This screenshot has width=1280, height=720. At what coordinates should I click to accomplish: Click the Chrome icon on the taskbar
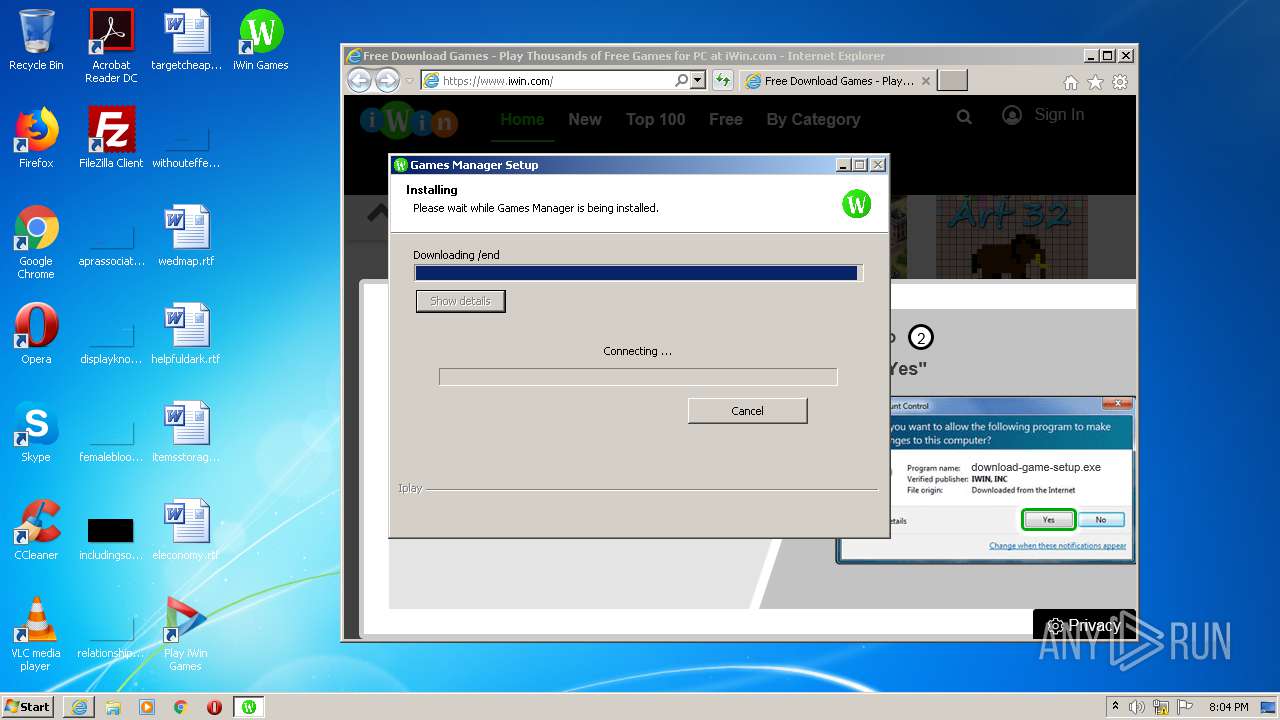coord(181,707)
